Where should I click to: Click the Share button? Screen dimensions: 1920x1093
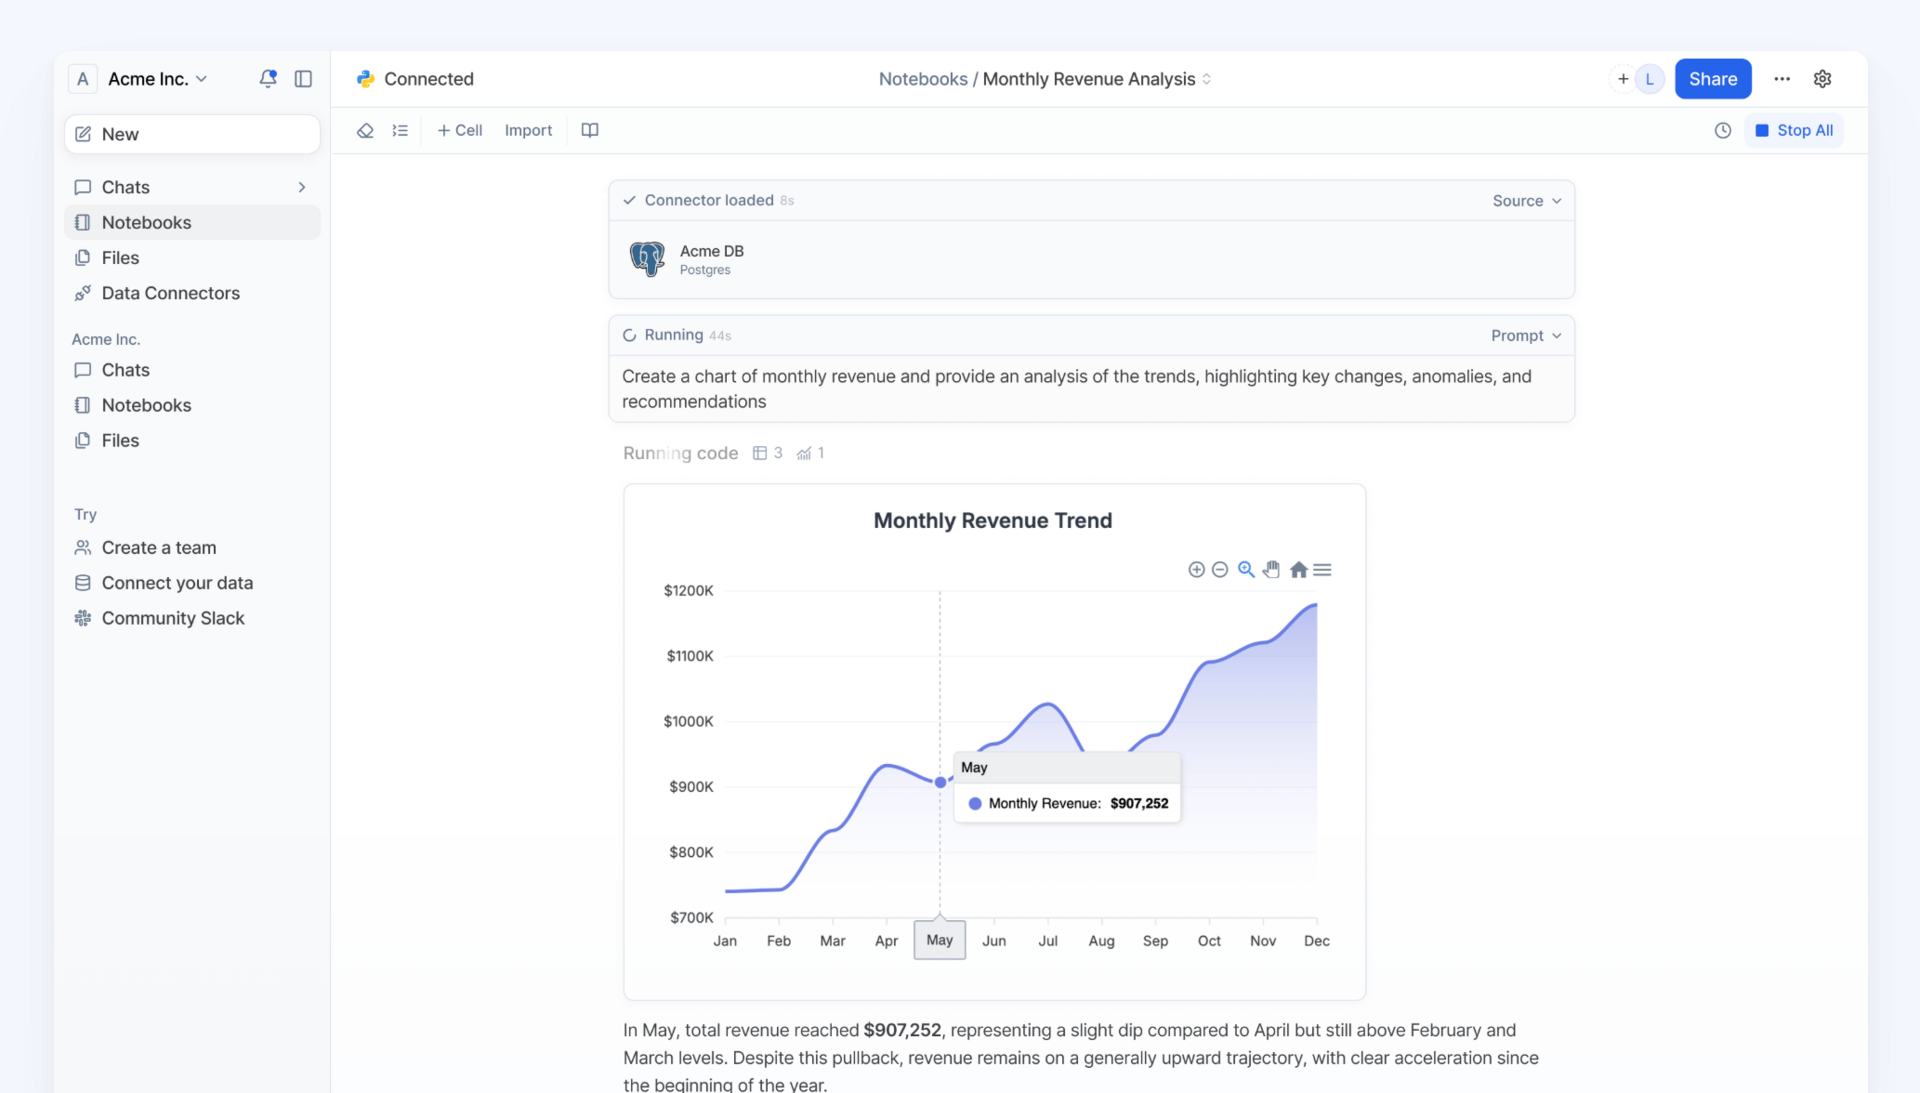tap(1712, 79)
